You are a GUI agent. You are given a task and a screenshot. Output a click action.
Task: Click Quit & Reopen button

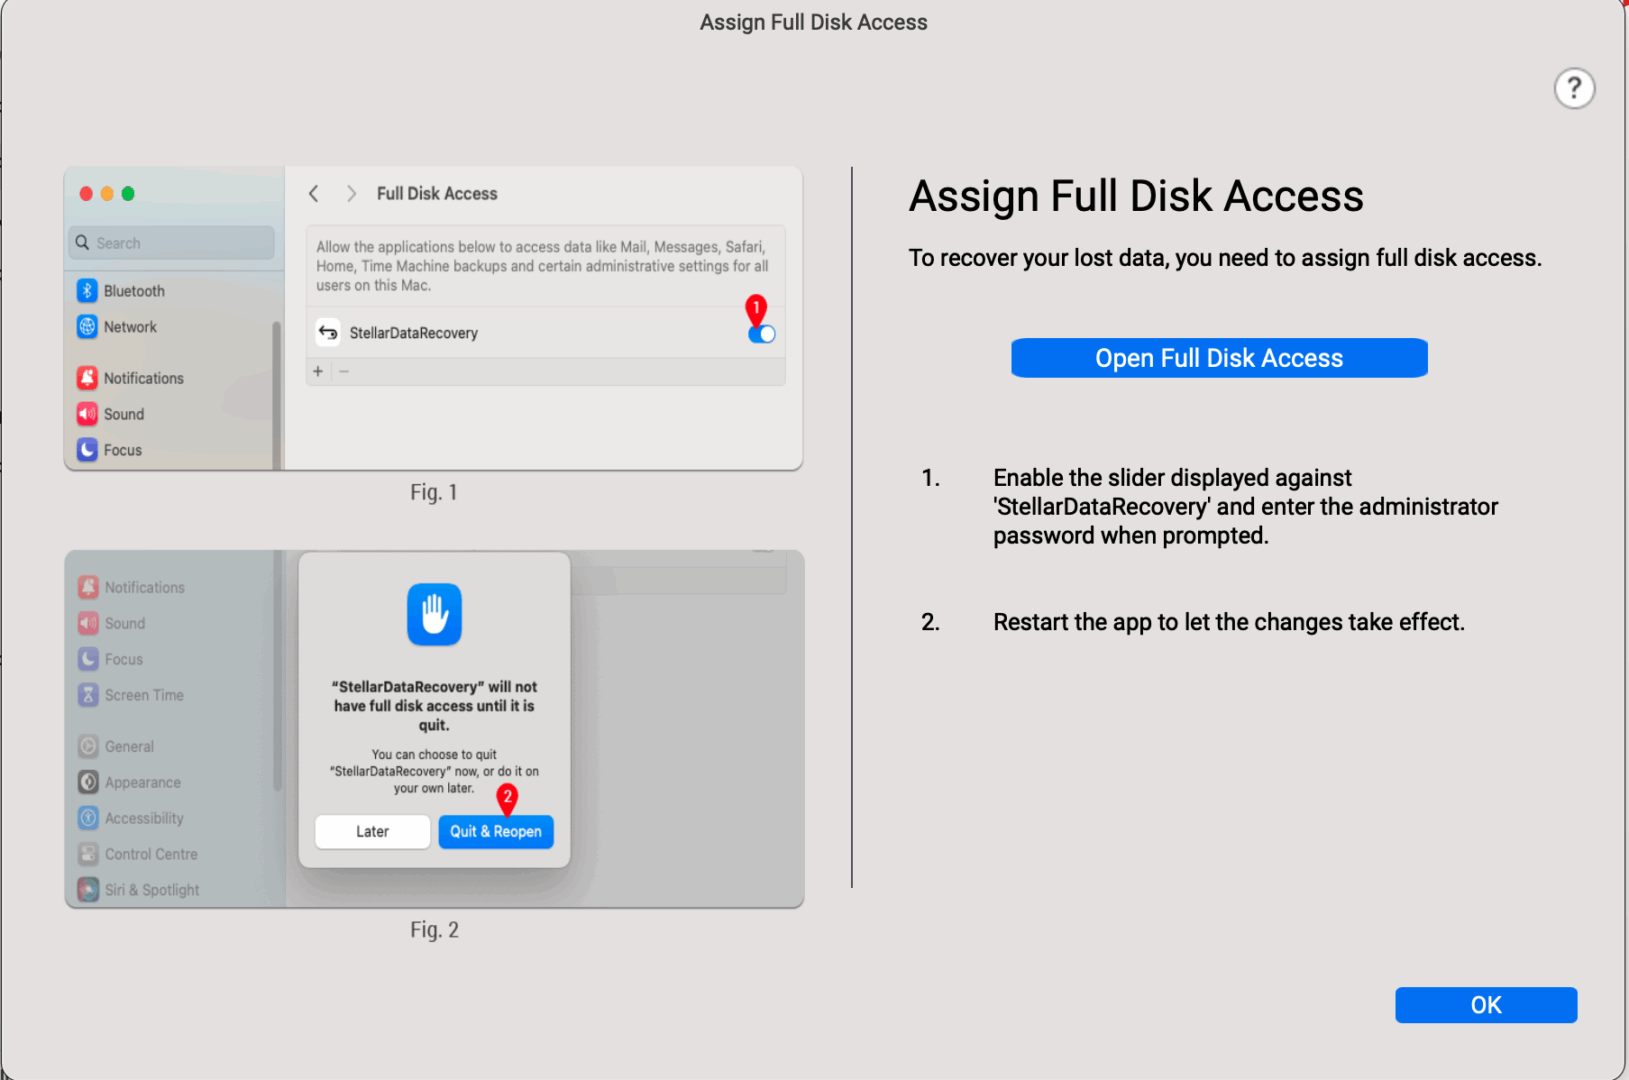tap(496, 832)
